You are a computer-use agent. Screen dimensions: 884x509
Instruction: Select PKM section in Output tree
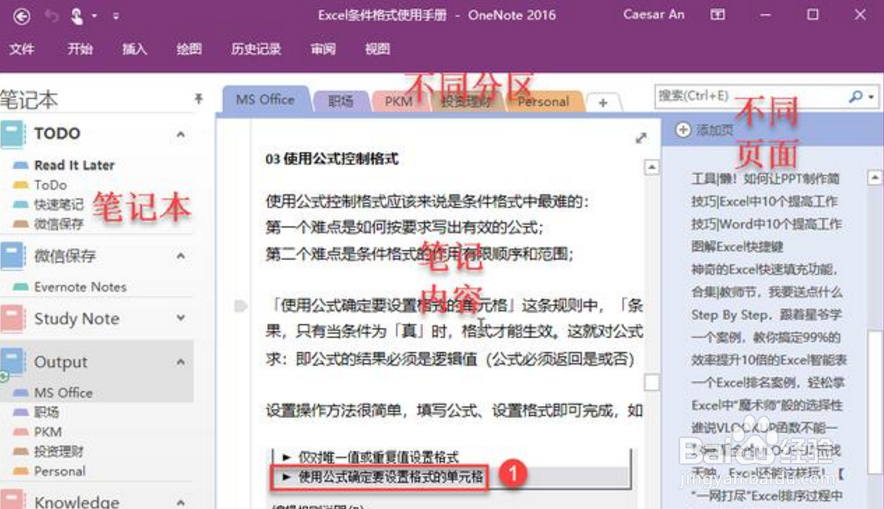point(48,432)
